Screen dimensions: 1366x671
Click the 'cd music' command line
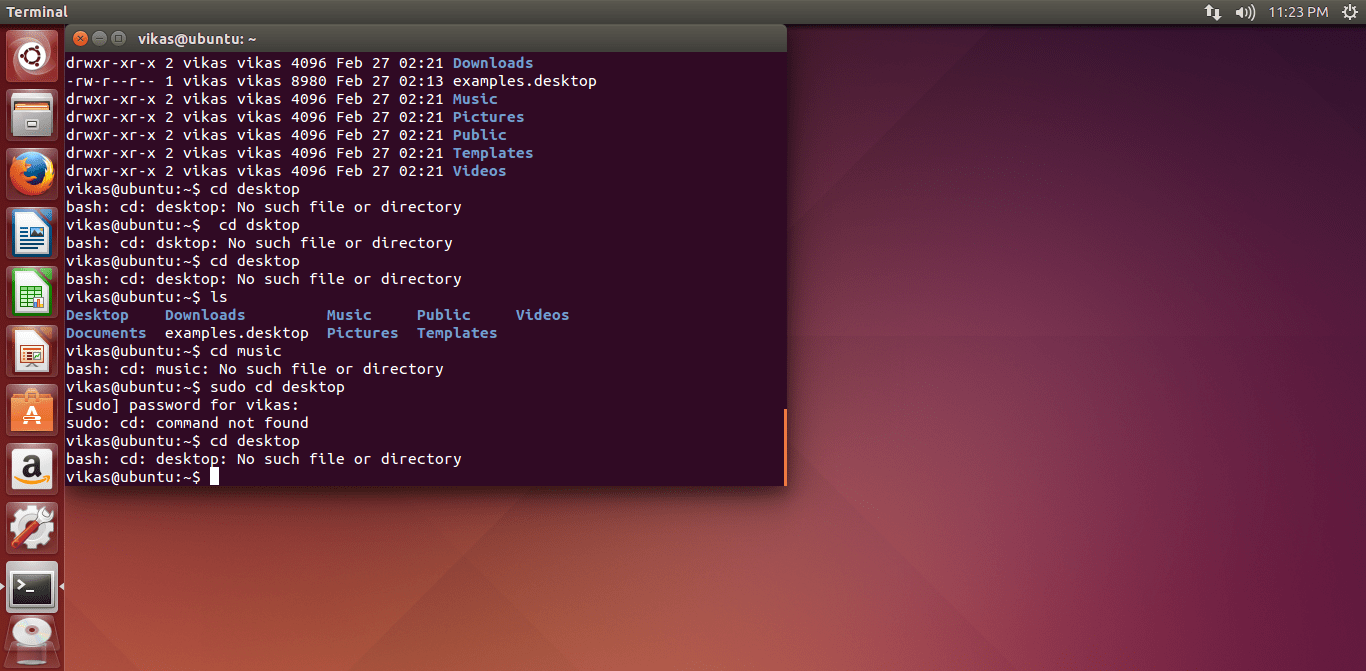click(x=174, y=351)
